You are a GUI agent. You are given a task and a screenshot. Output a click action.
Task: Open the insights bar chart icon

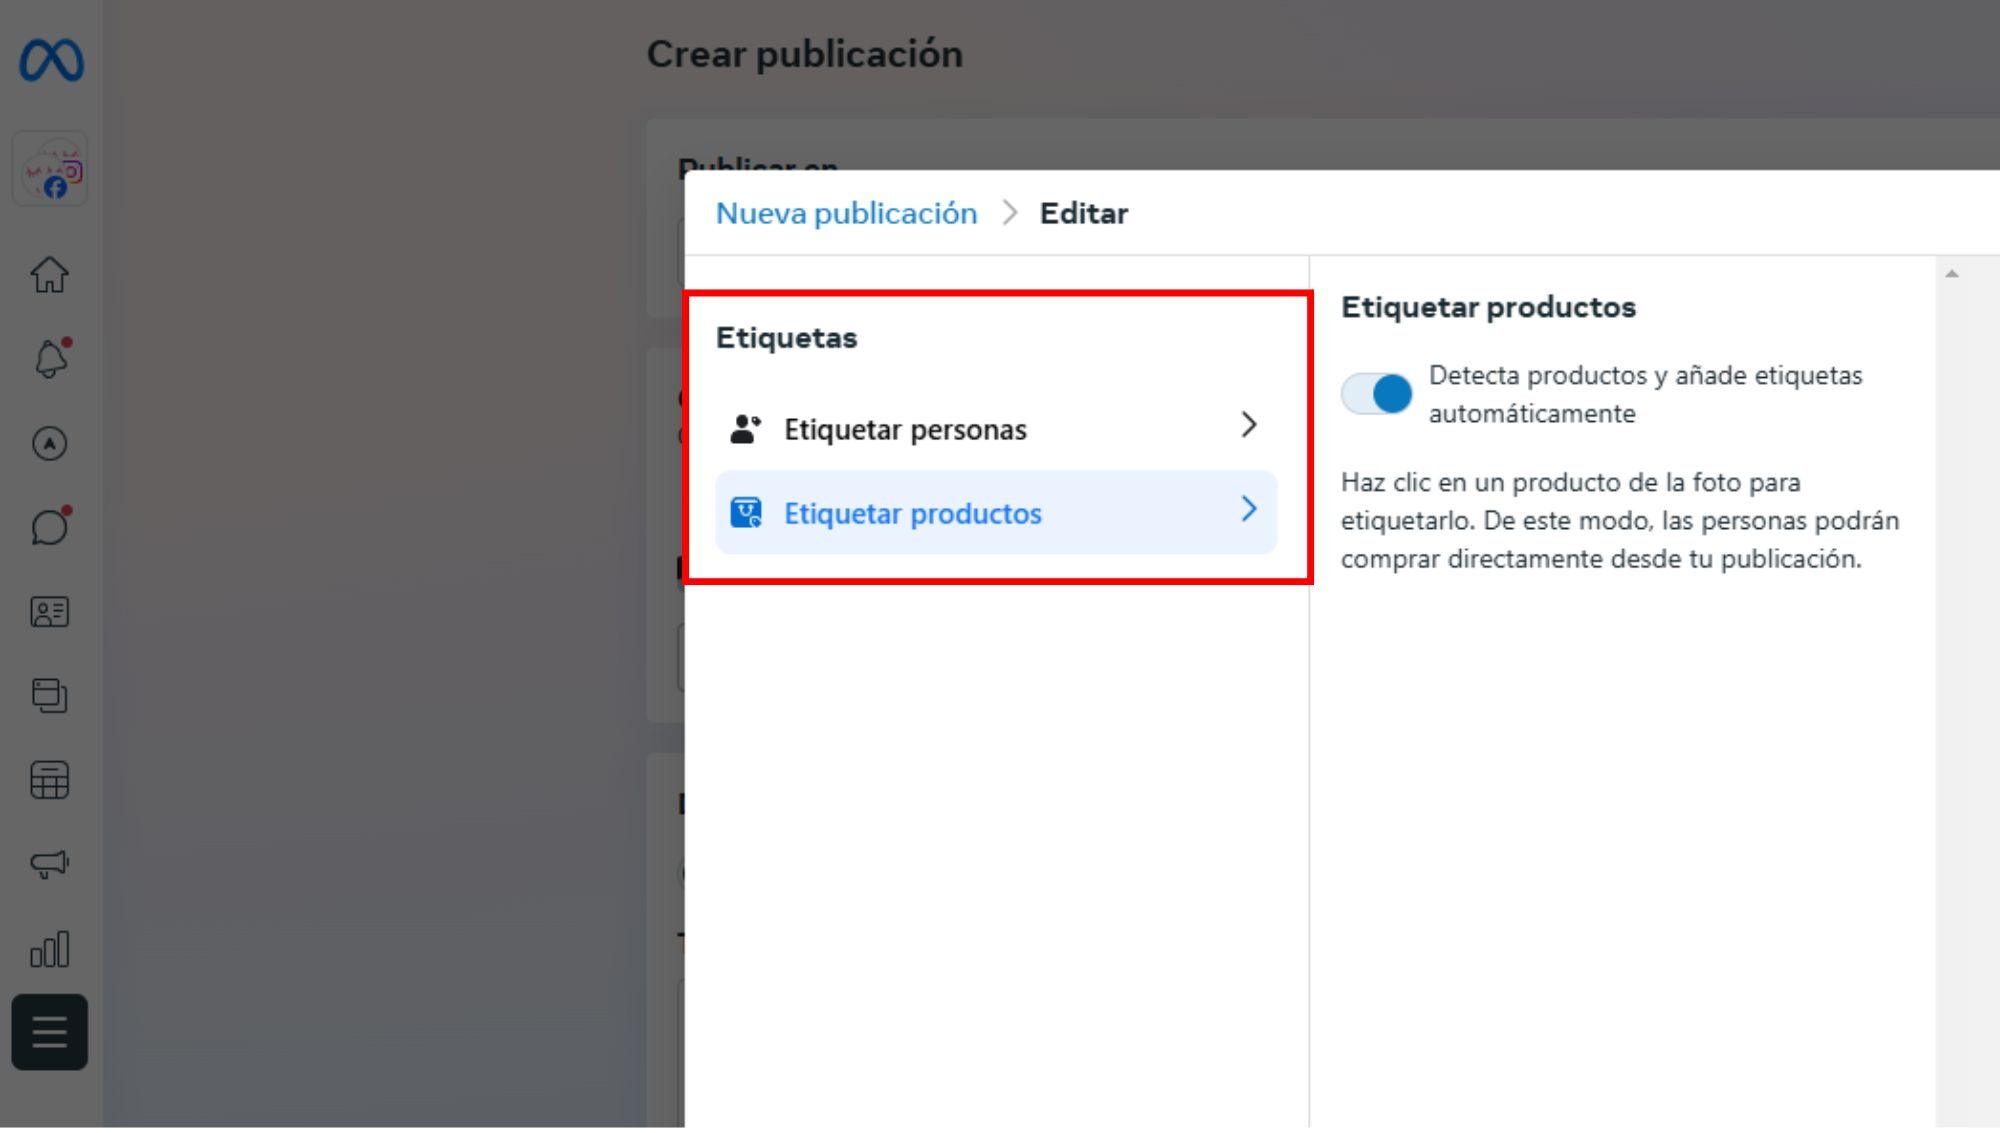point(49,949)
